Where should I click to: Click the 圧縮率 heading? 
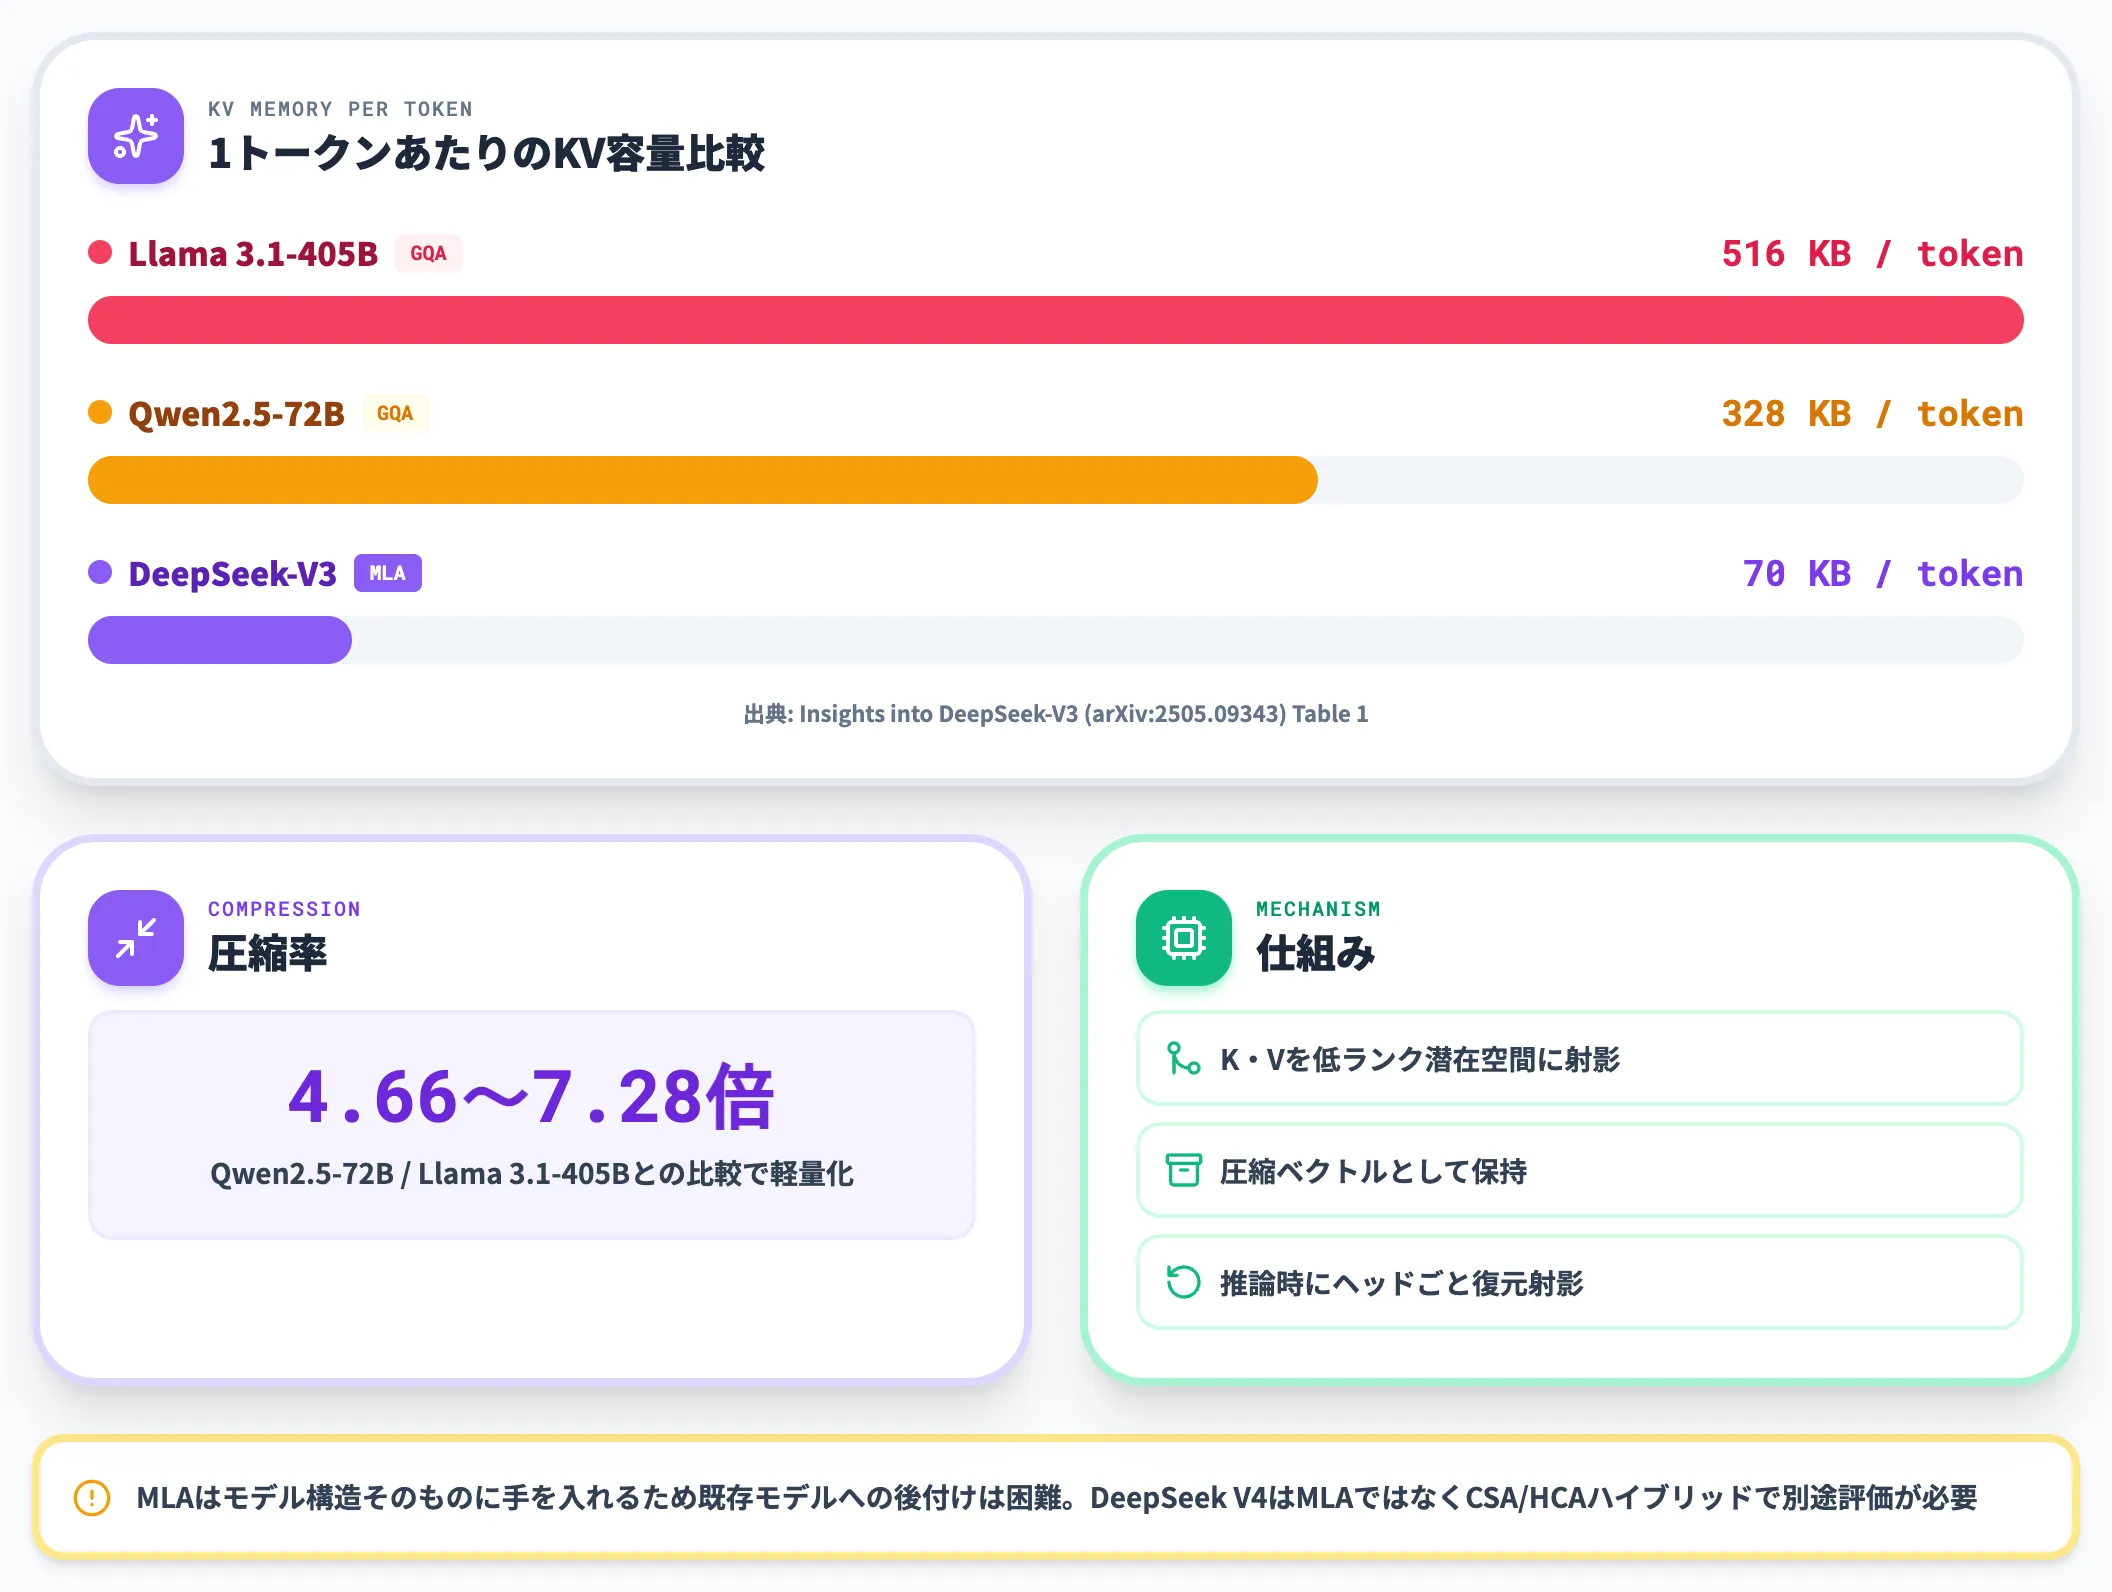coord(267,954)
